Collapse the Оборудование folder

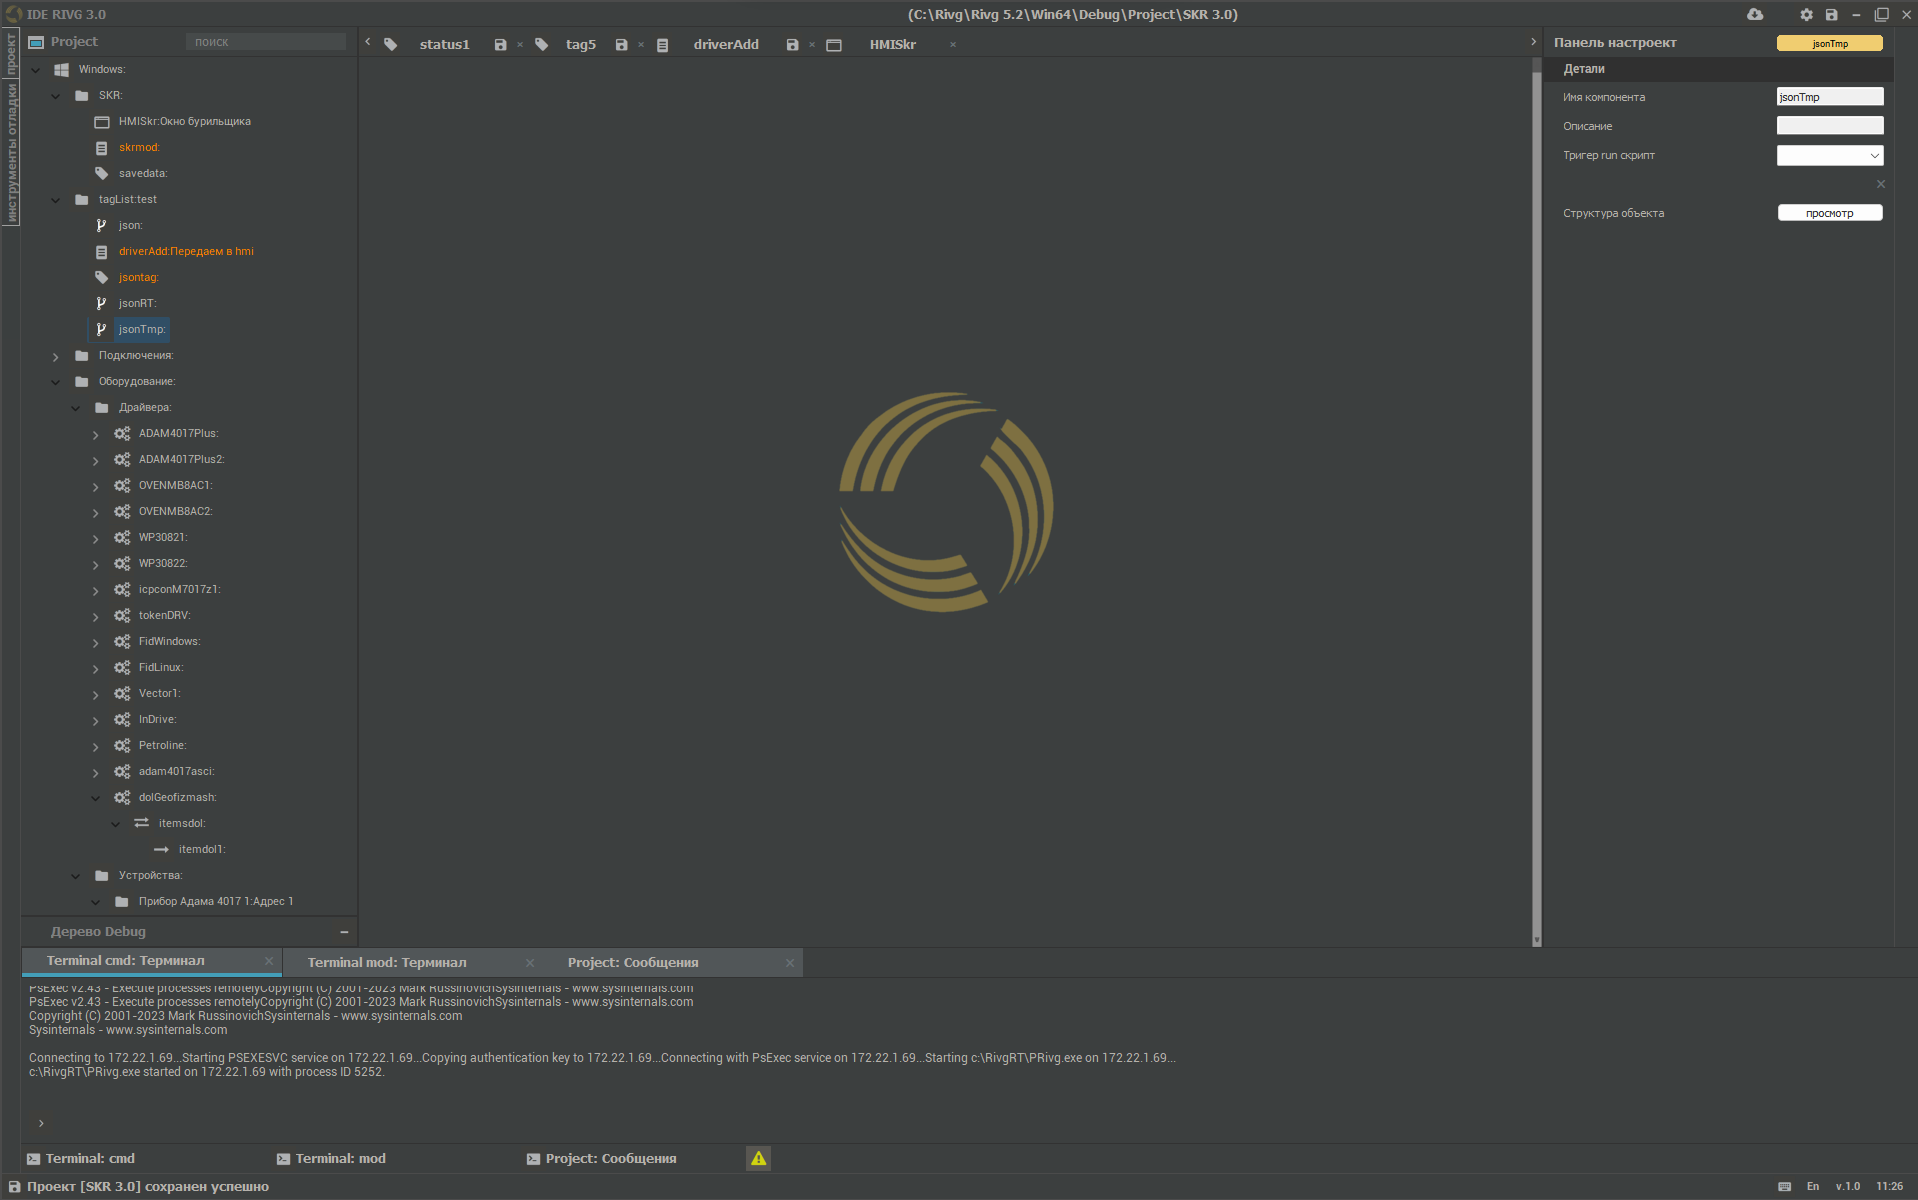pyautogui.click(x=56, y=382)
